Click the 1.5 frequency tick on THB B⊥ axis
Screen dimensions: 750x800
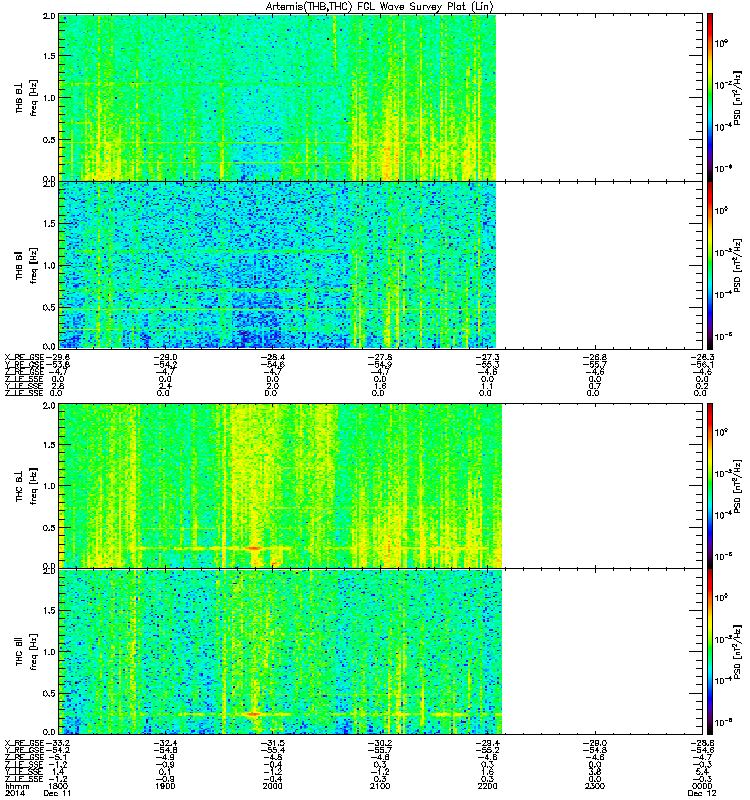pyautogui.click(x=49, y=56)
